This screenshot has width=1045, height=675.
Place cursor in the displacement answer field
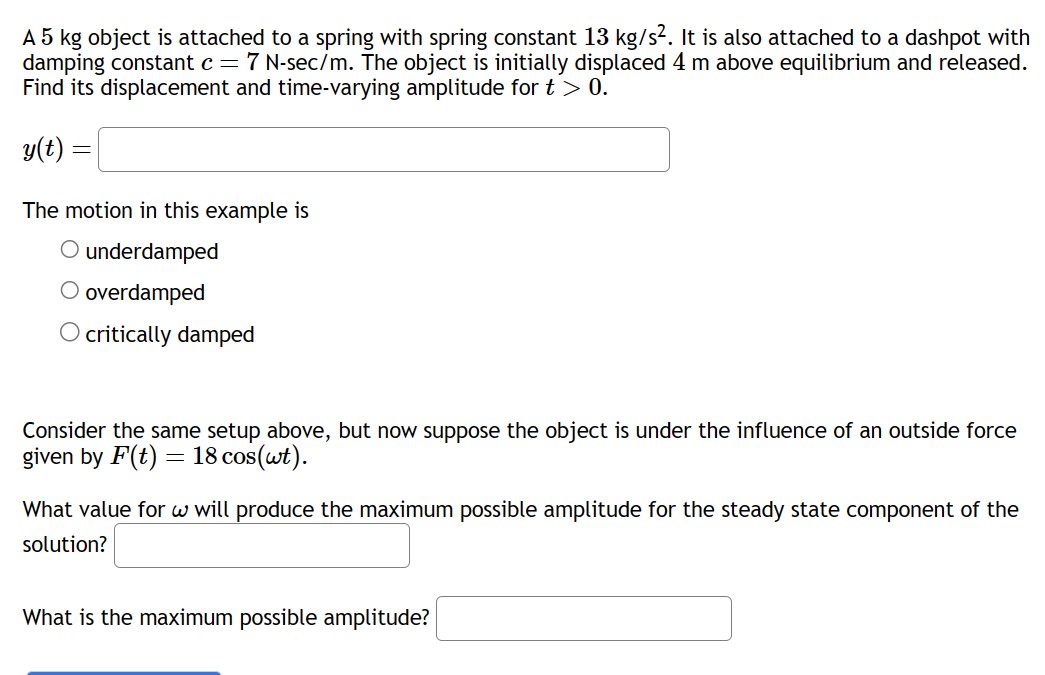pos(384,148)
